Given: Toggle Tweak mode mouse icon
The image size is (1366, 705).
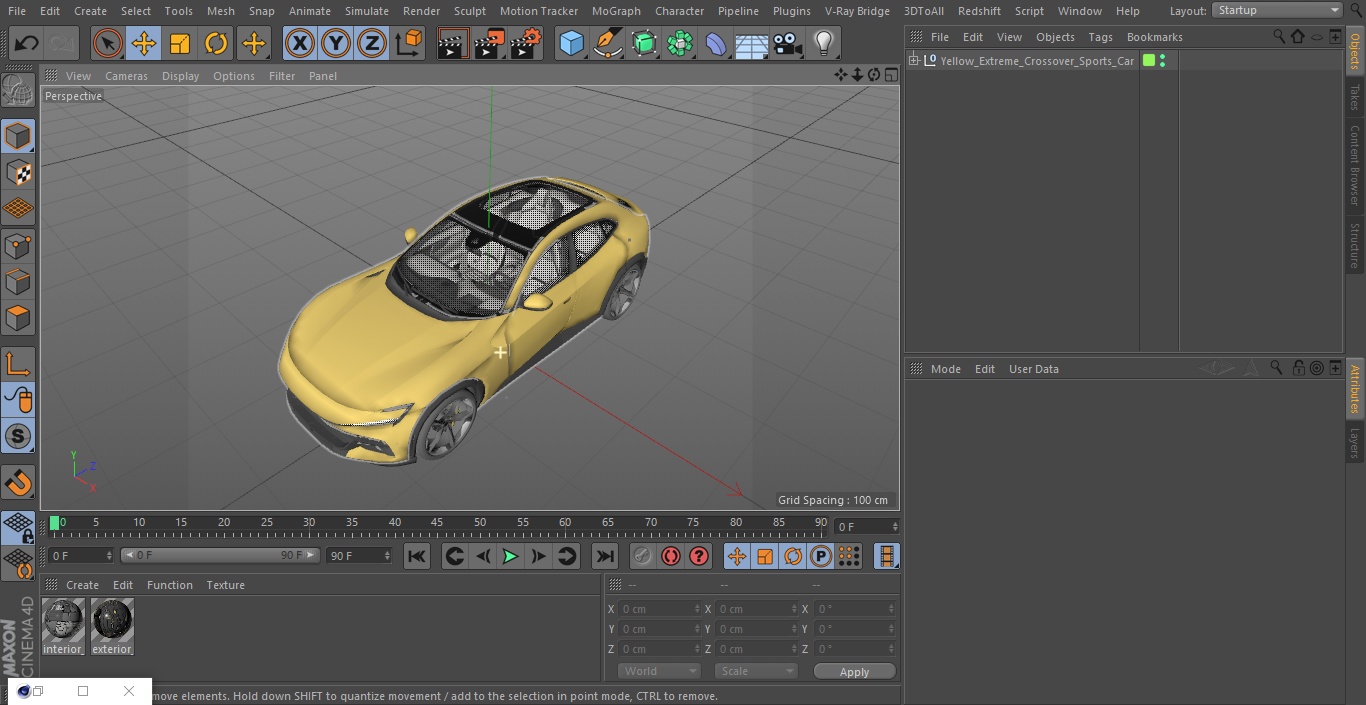Looking at the screenshot, I should [18, 400].
